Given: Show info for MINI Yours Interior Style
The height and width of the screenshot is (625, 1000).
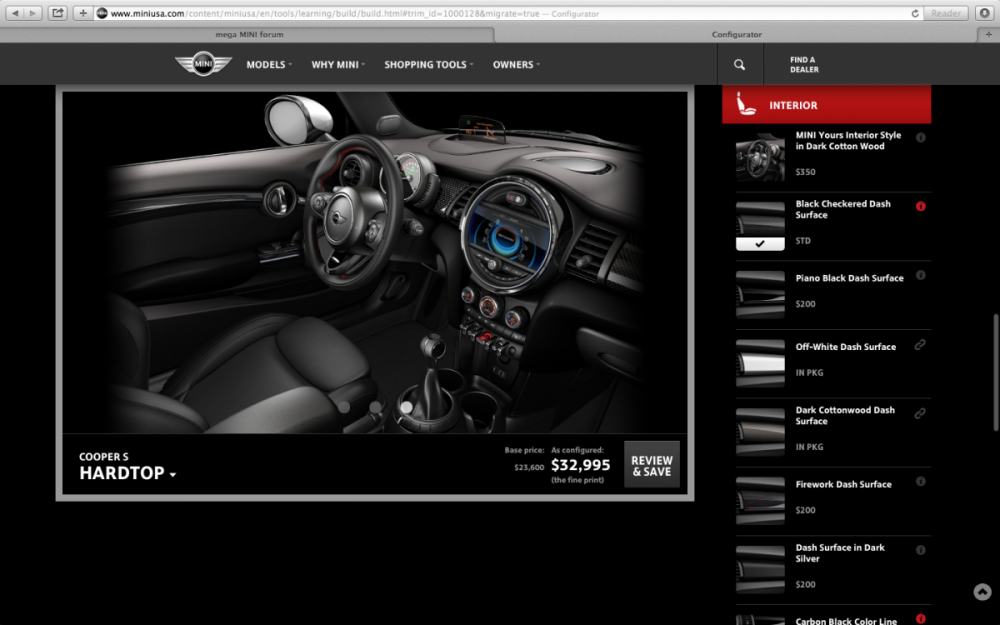Looking at the screenshot, I should tap(920, 137).
